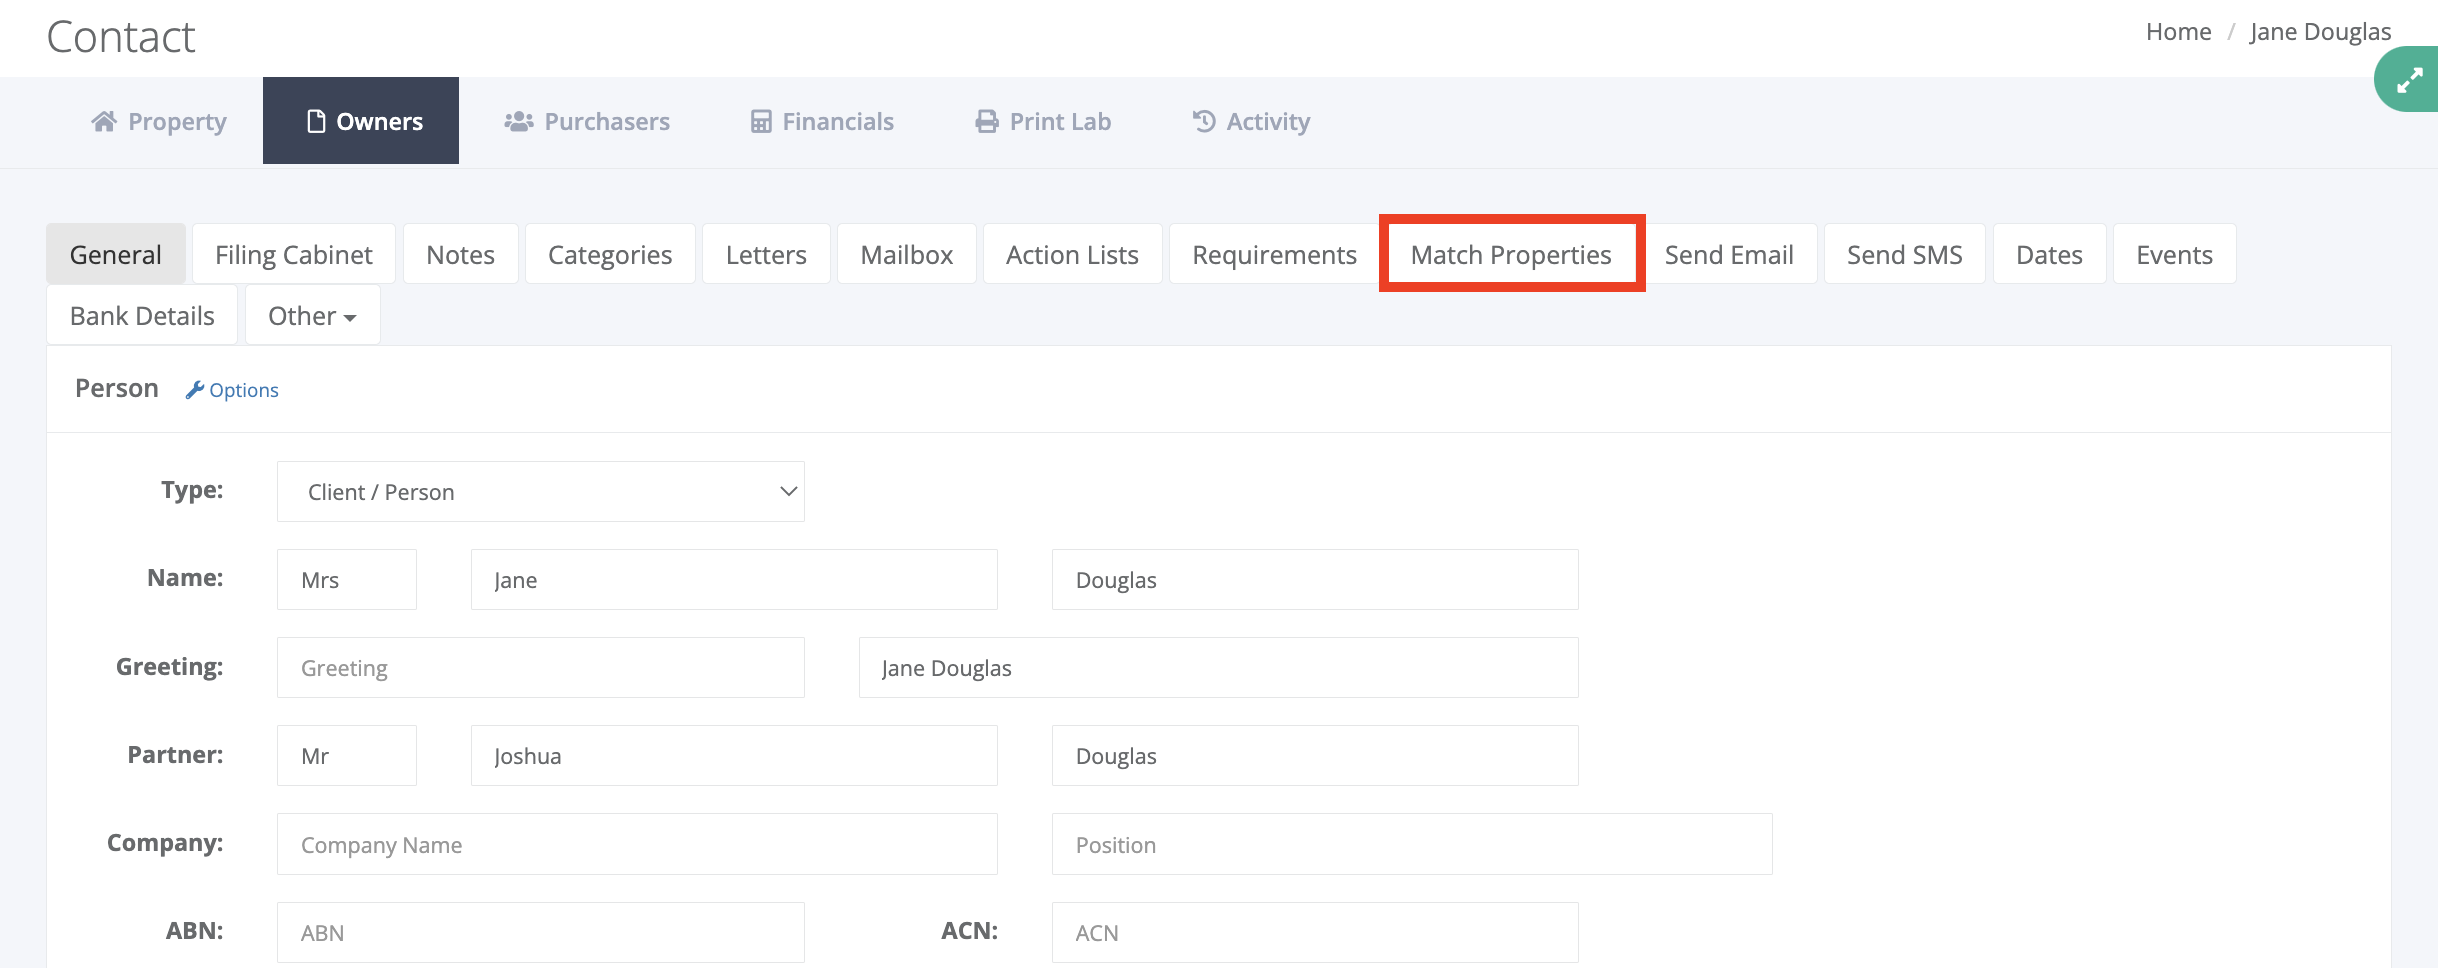2438x968 pixels.
Task: Select the General sub-tab
Action: (116, 254)
